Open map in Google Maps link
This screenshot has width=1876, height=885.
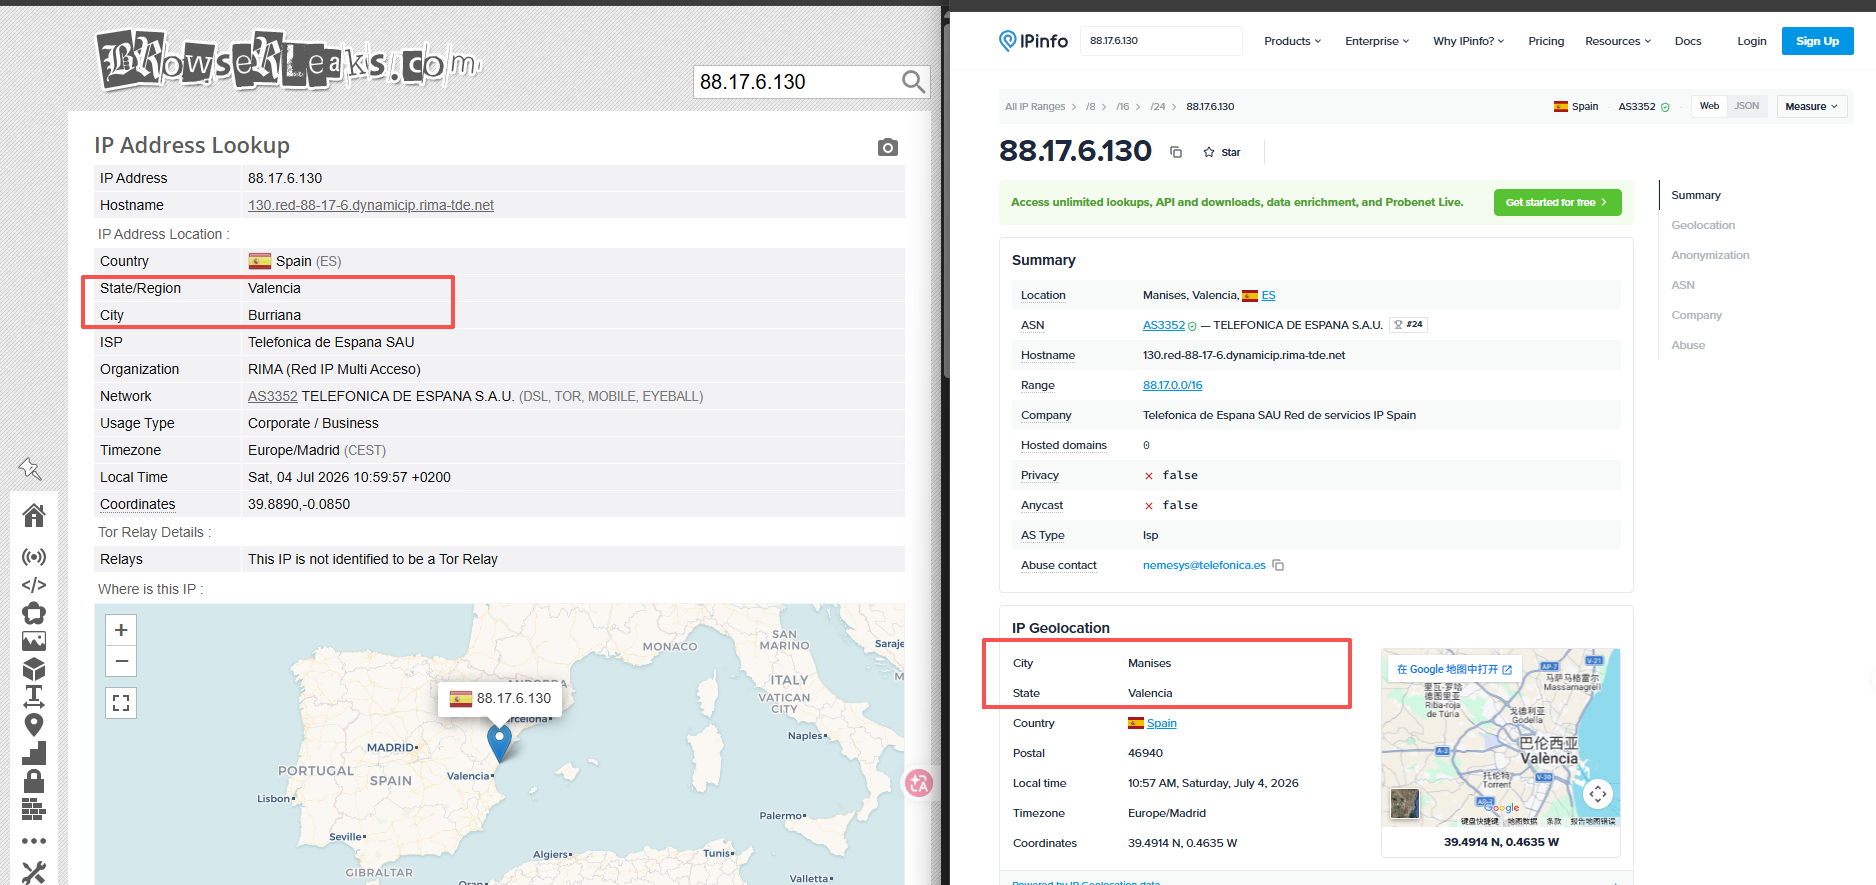pyautogui.click(x=1454, y=669)
